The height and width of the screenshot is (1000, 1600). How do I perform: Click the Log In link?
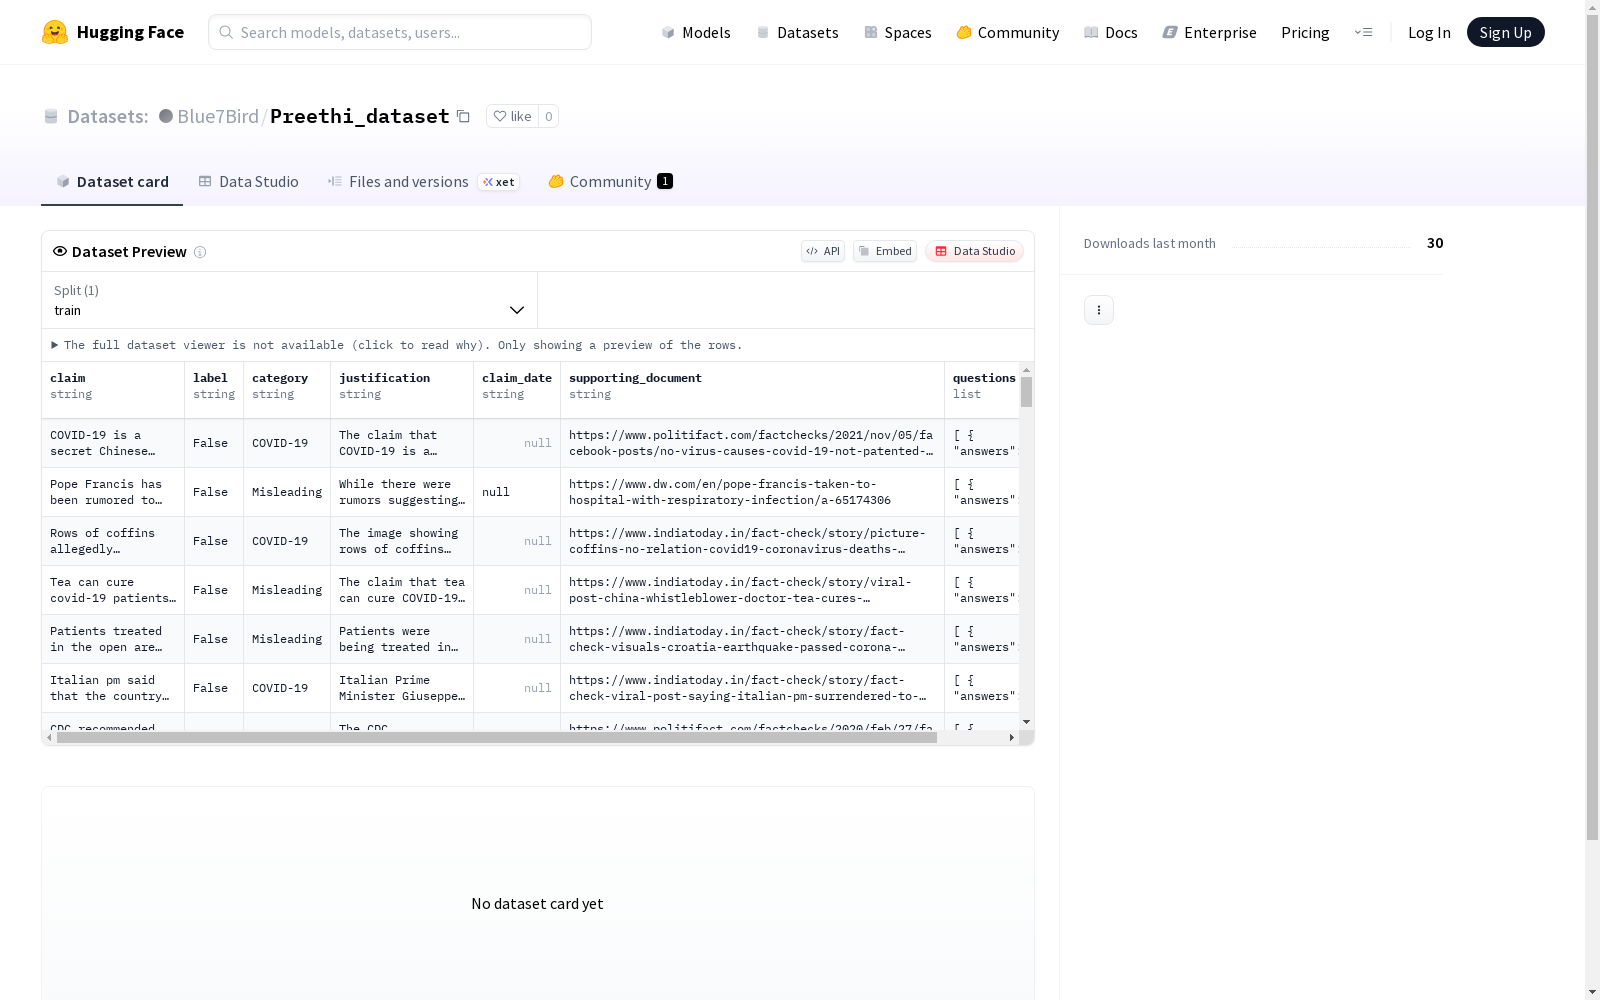[1429, 32]
